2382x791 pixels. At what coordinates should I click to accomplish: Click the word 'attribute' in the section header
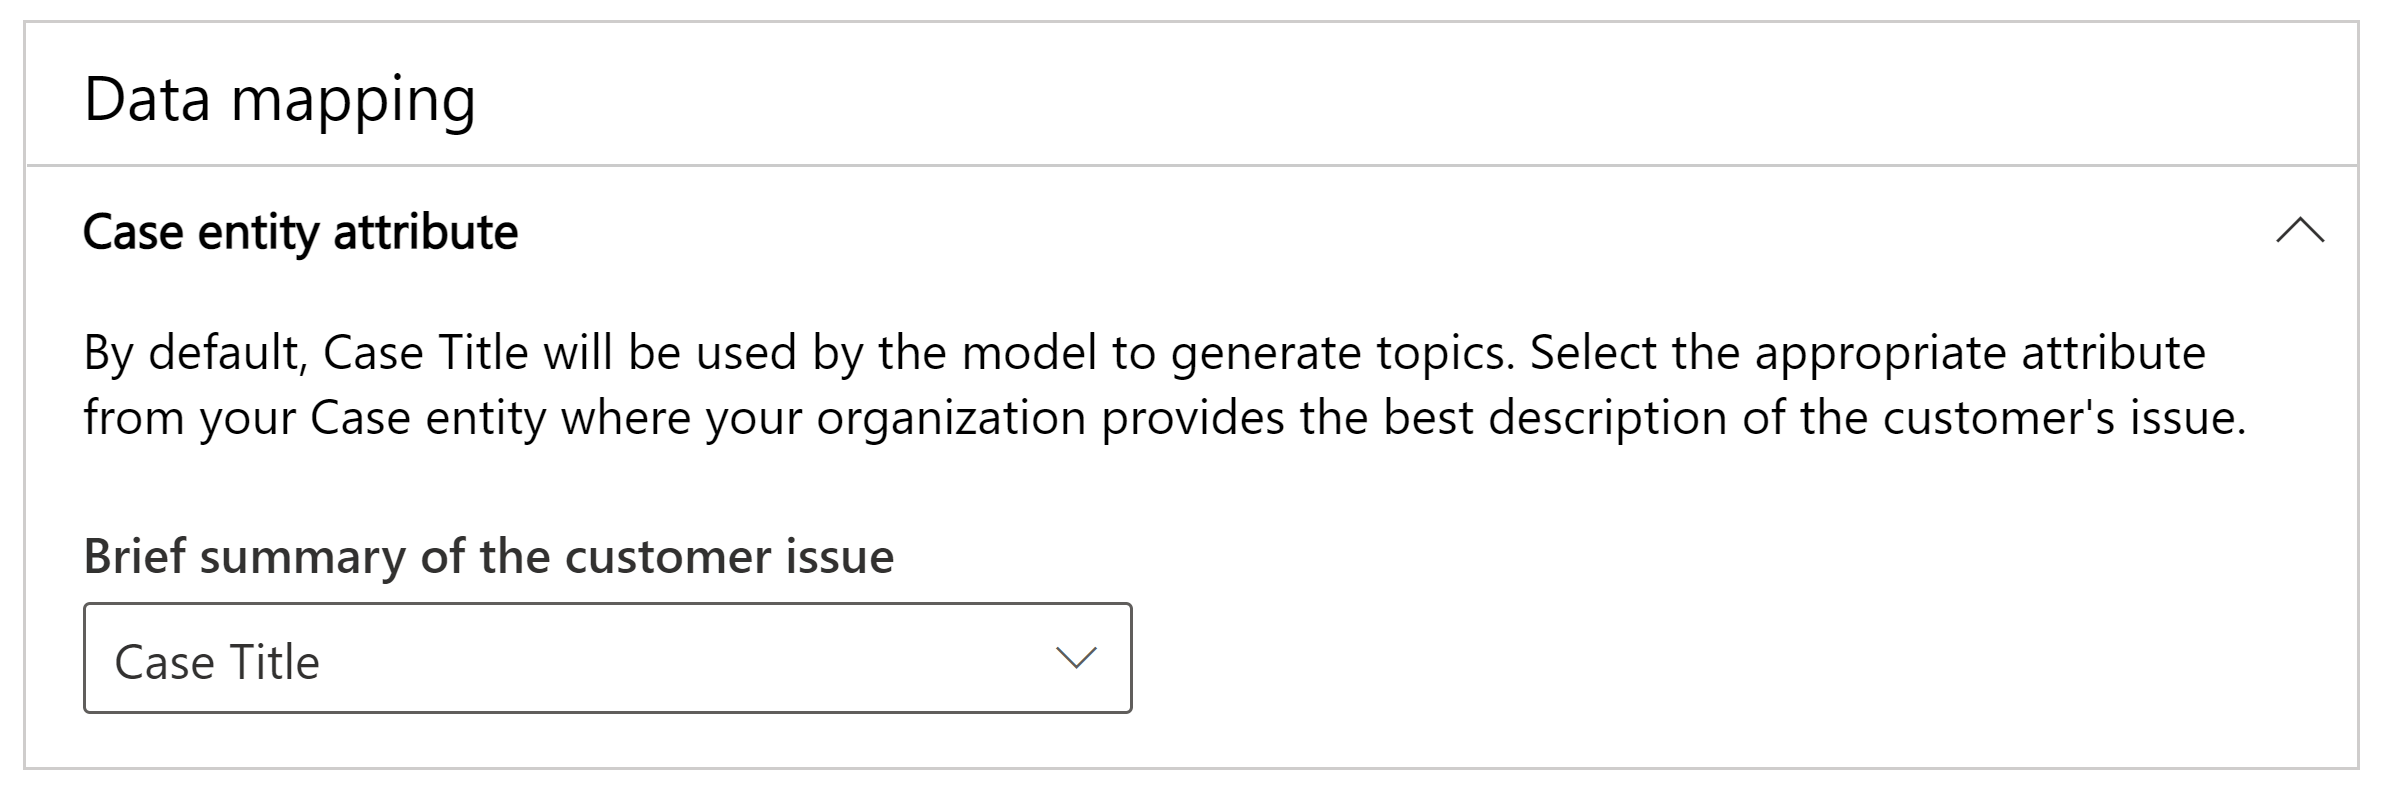tap(425, 232)
